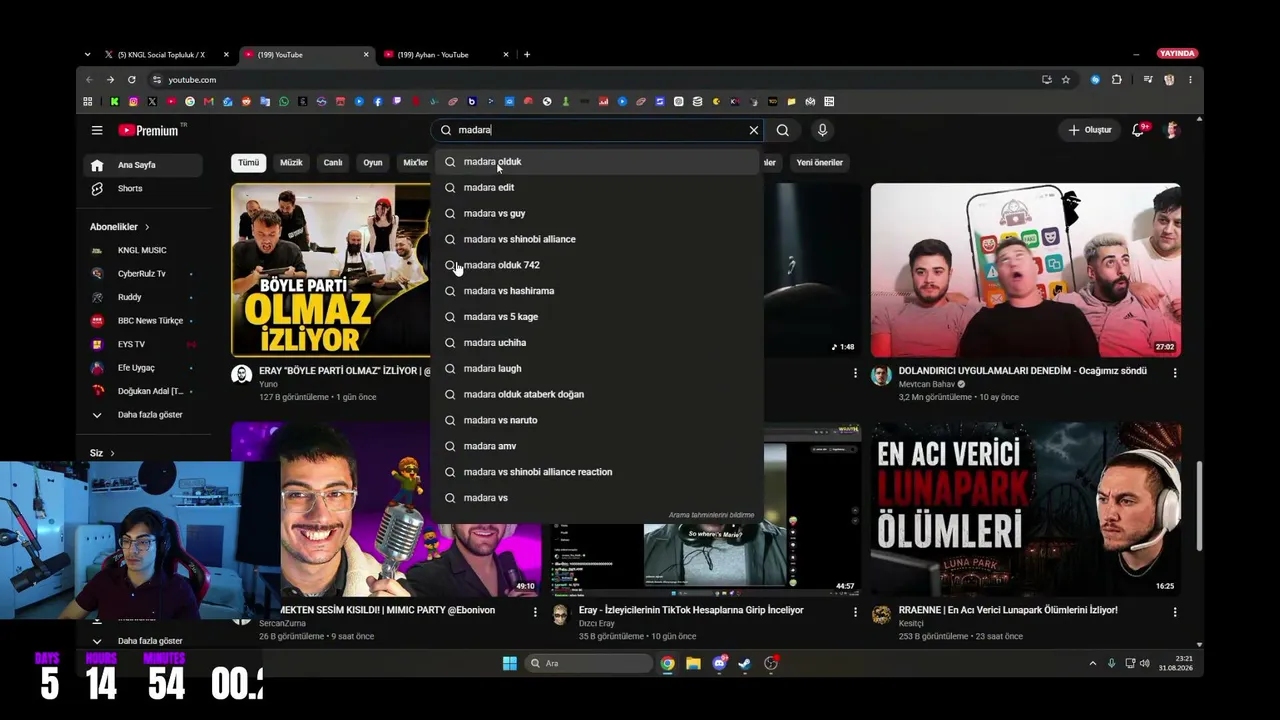Click the Oluştur create button

(1089, 130)
